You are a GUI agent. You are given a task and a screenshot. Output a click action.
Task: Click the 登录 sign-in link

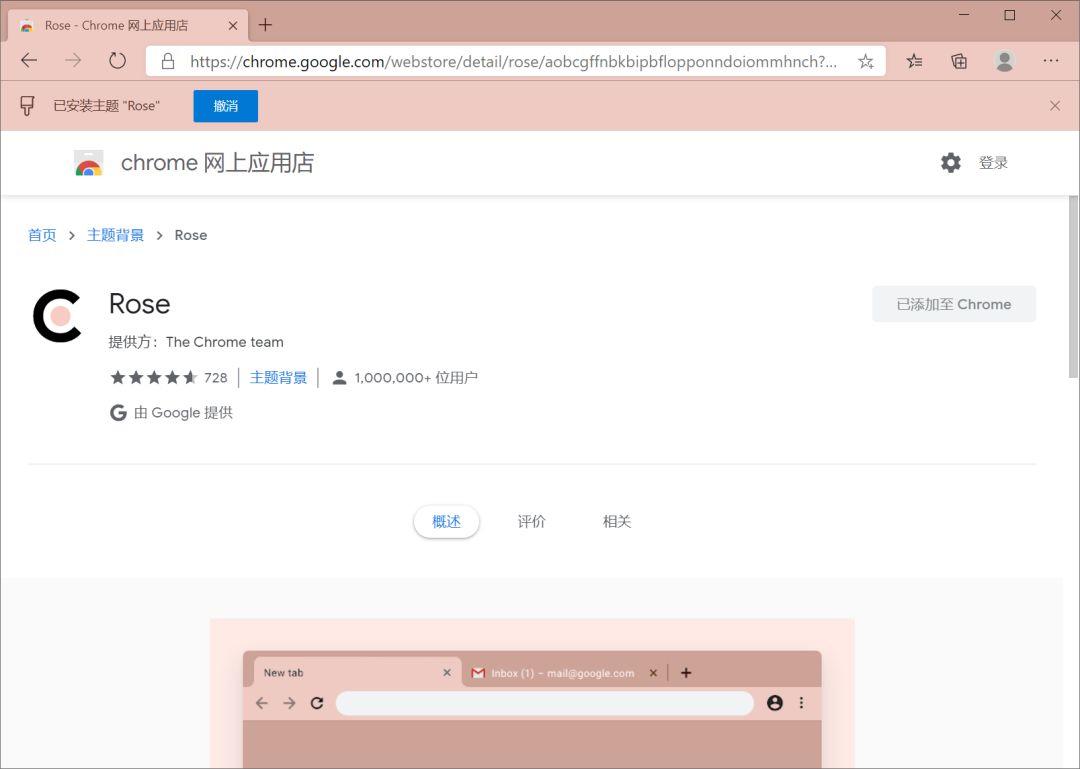993,163
